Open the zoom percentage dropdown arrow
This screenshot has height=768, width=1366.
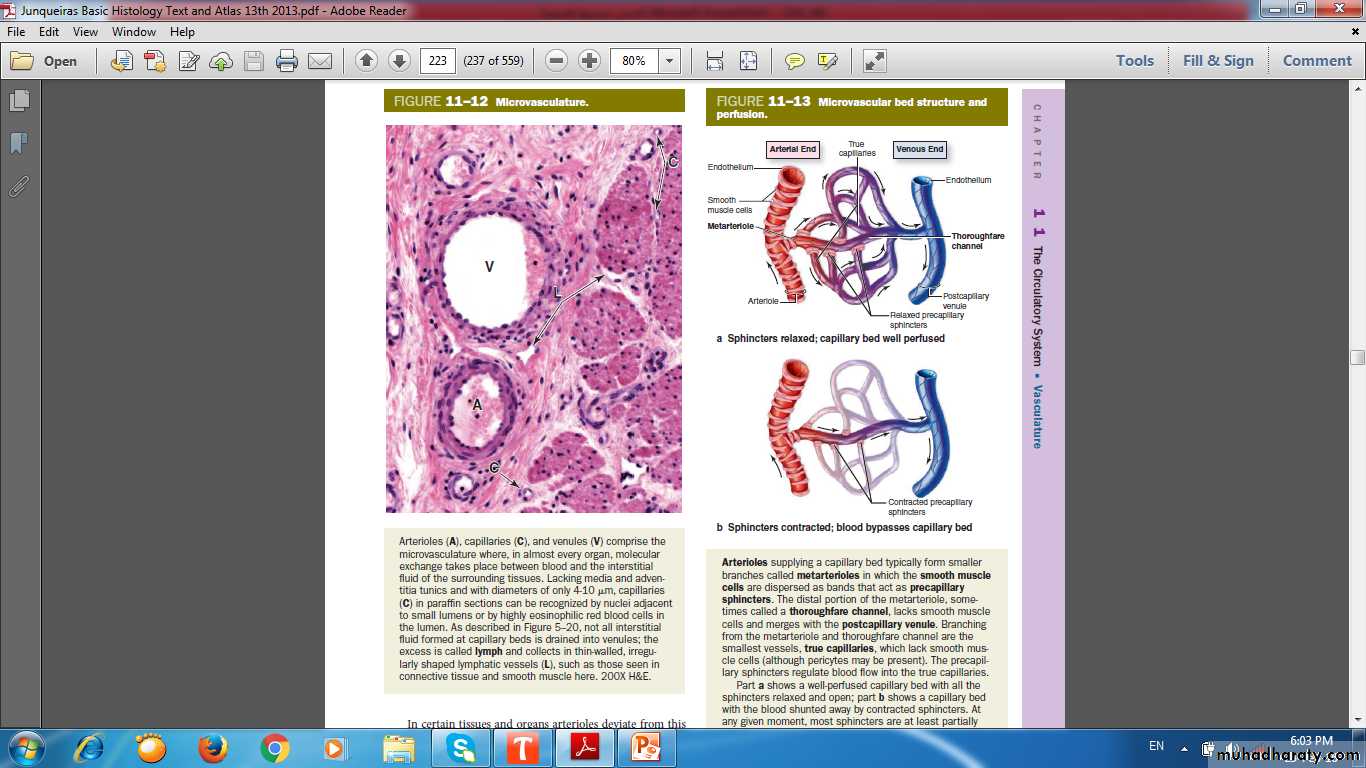point(670,61)
